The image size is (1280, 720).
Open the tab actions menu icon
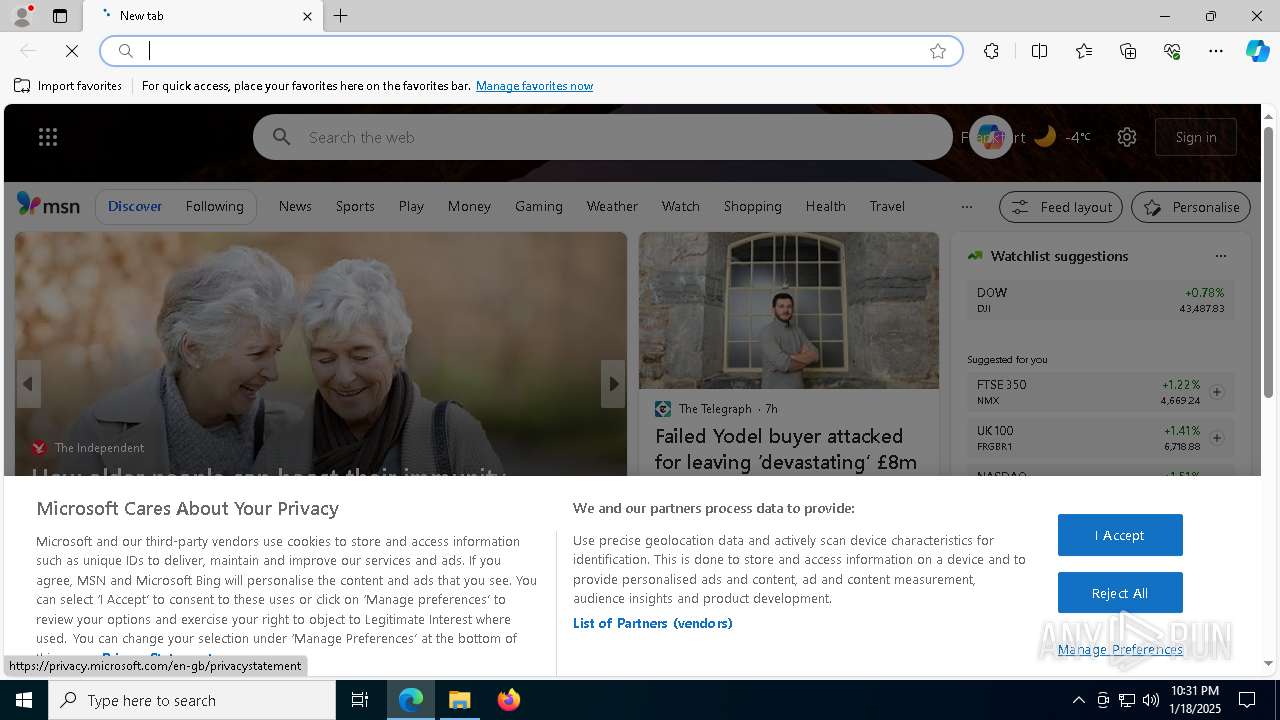pos(60,16)
